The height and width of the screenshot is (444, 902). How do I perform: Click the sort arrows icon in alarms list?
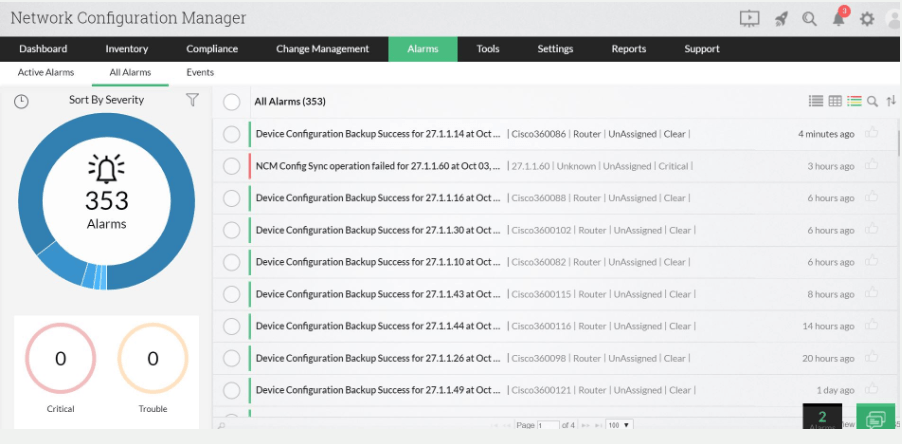click(891, 101)
